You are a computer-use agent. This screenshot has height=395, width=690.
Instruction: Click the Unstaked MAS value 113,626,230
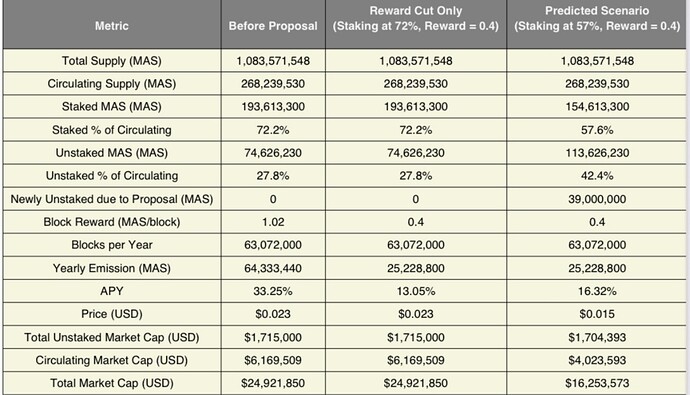597,153
